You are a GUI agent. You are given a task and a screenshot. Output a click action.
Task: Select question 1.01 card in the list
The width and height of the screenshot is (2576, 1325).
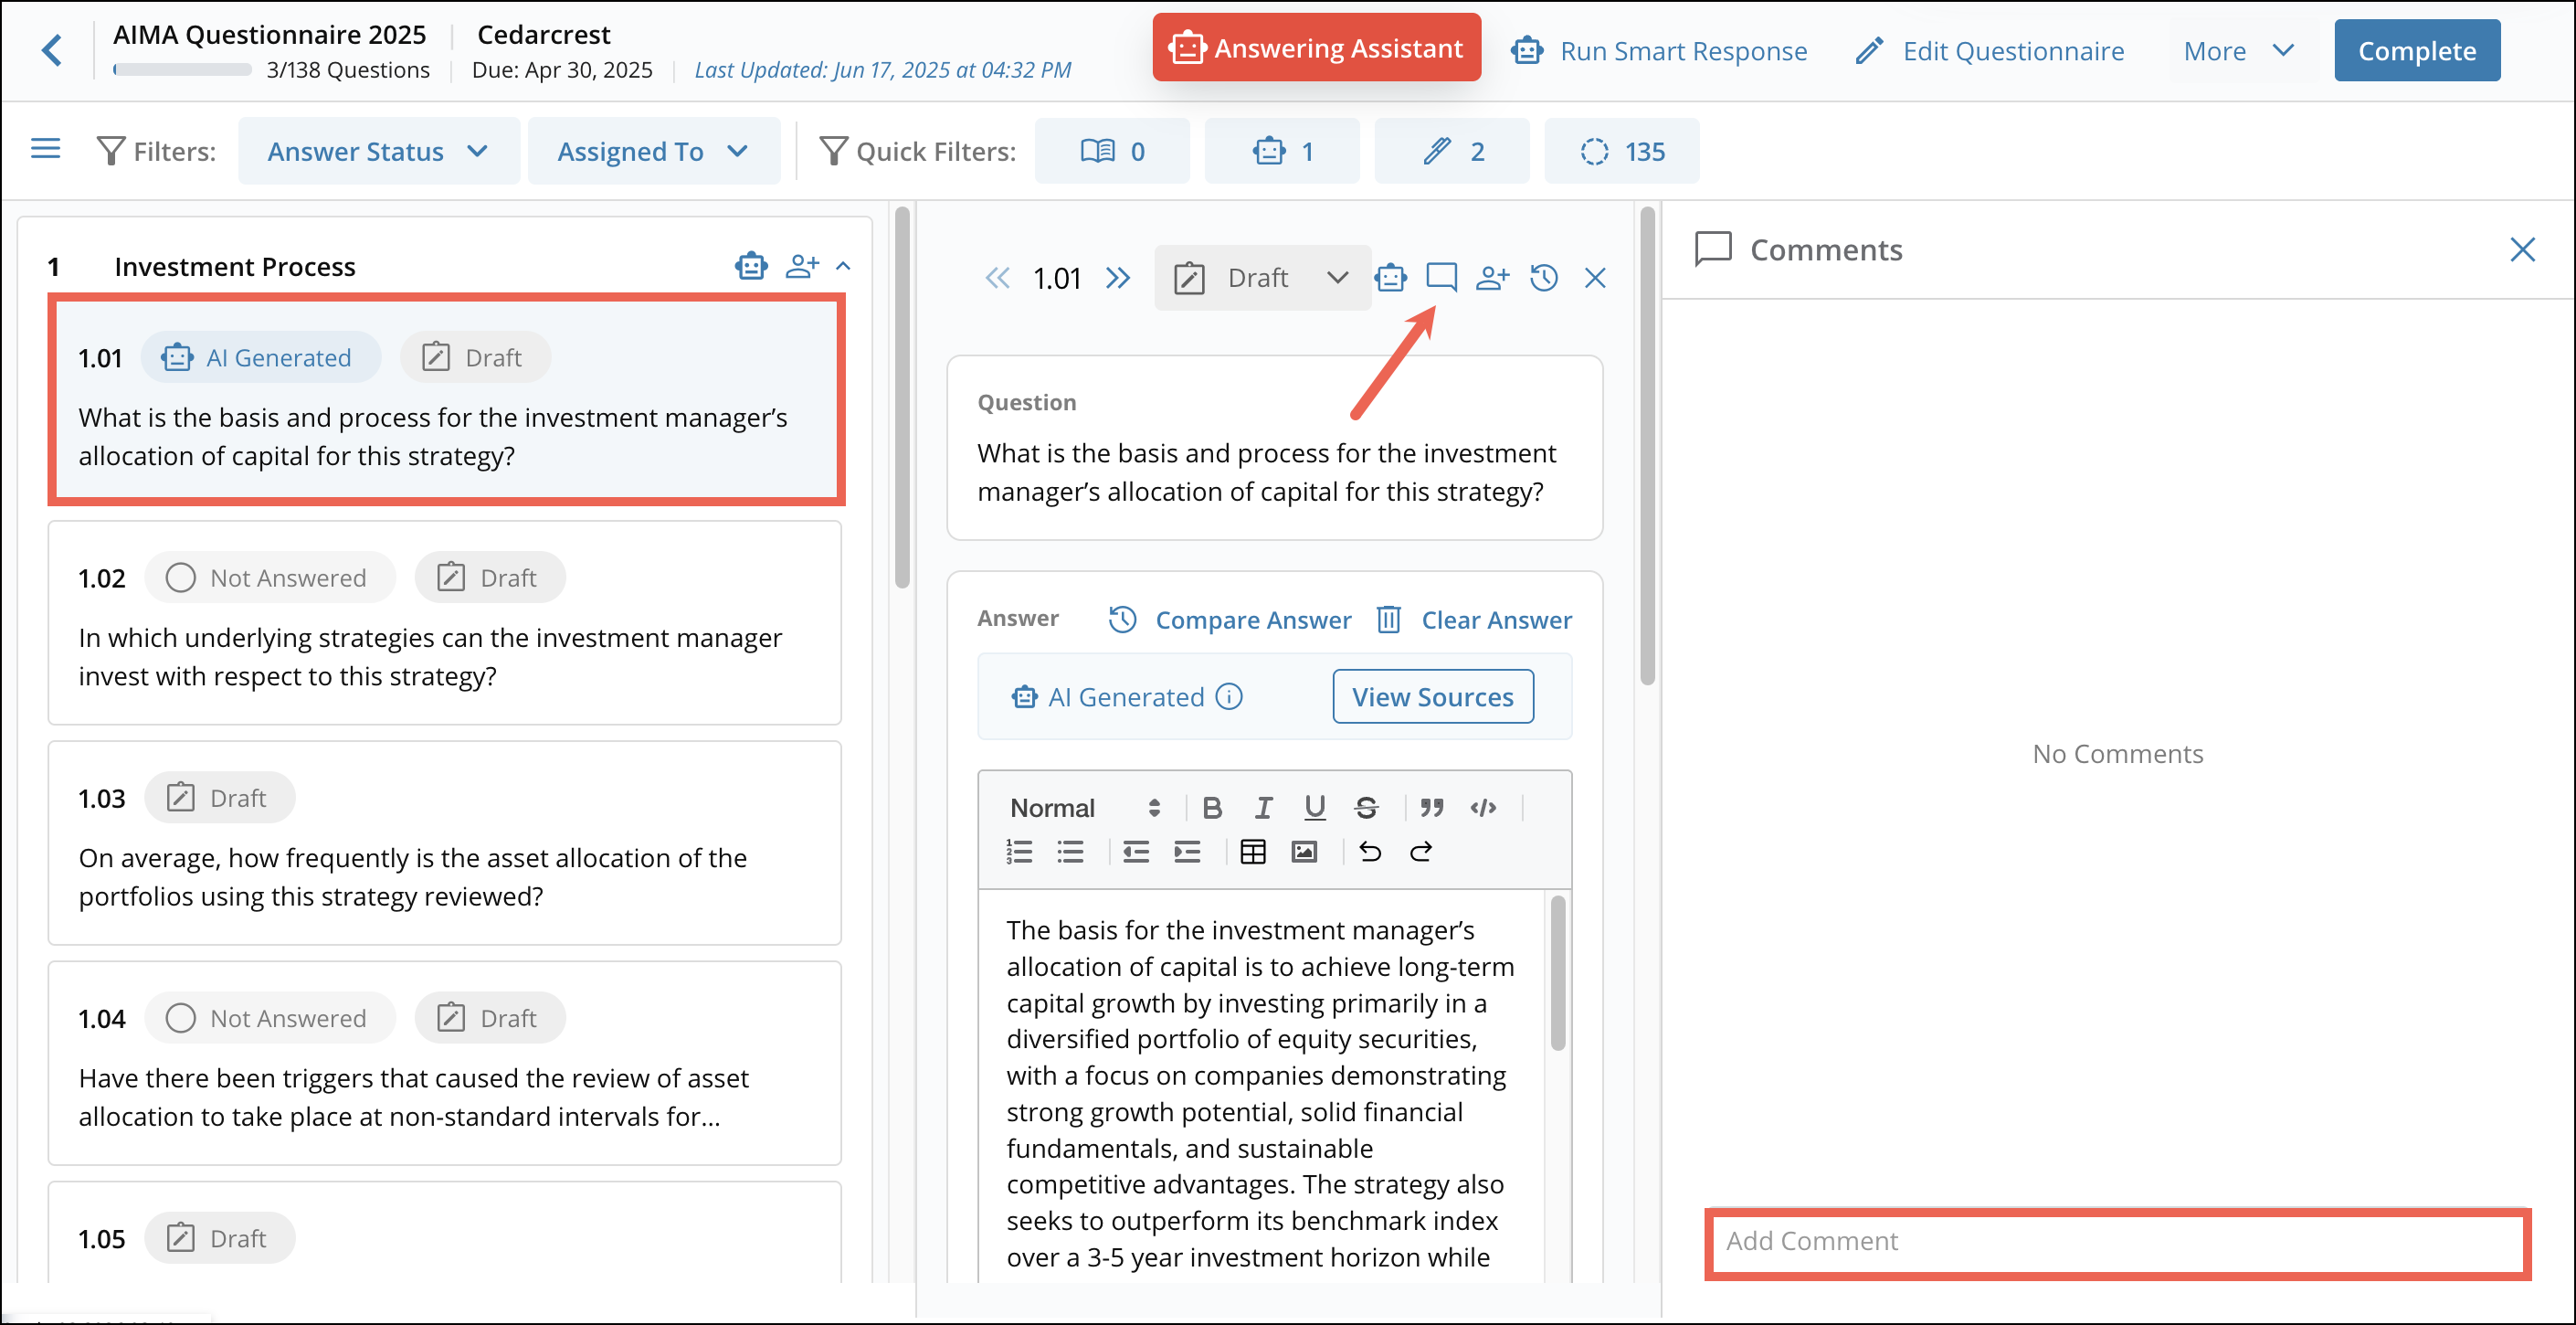[445, 400]
